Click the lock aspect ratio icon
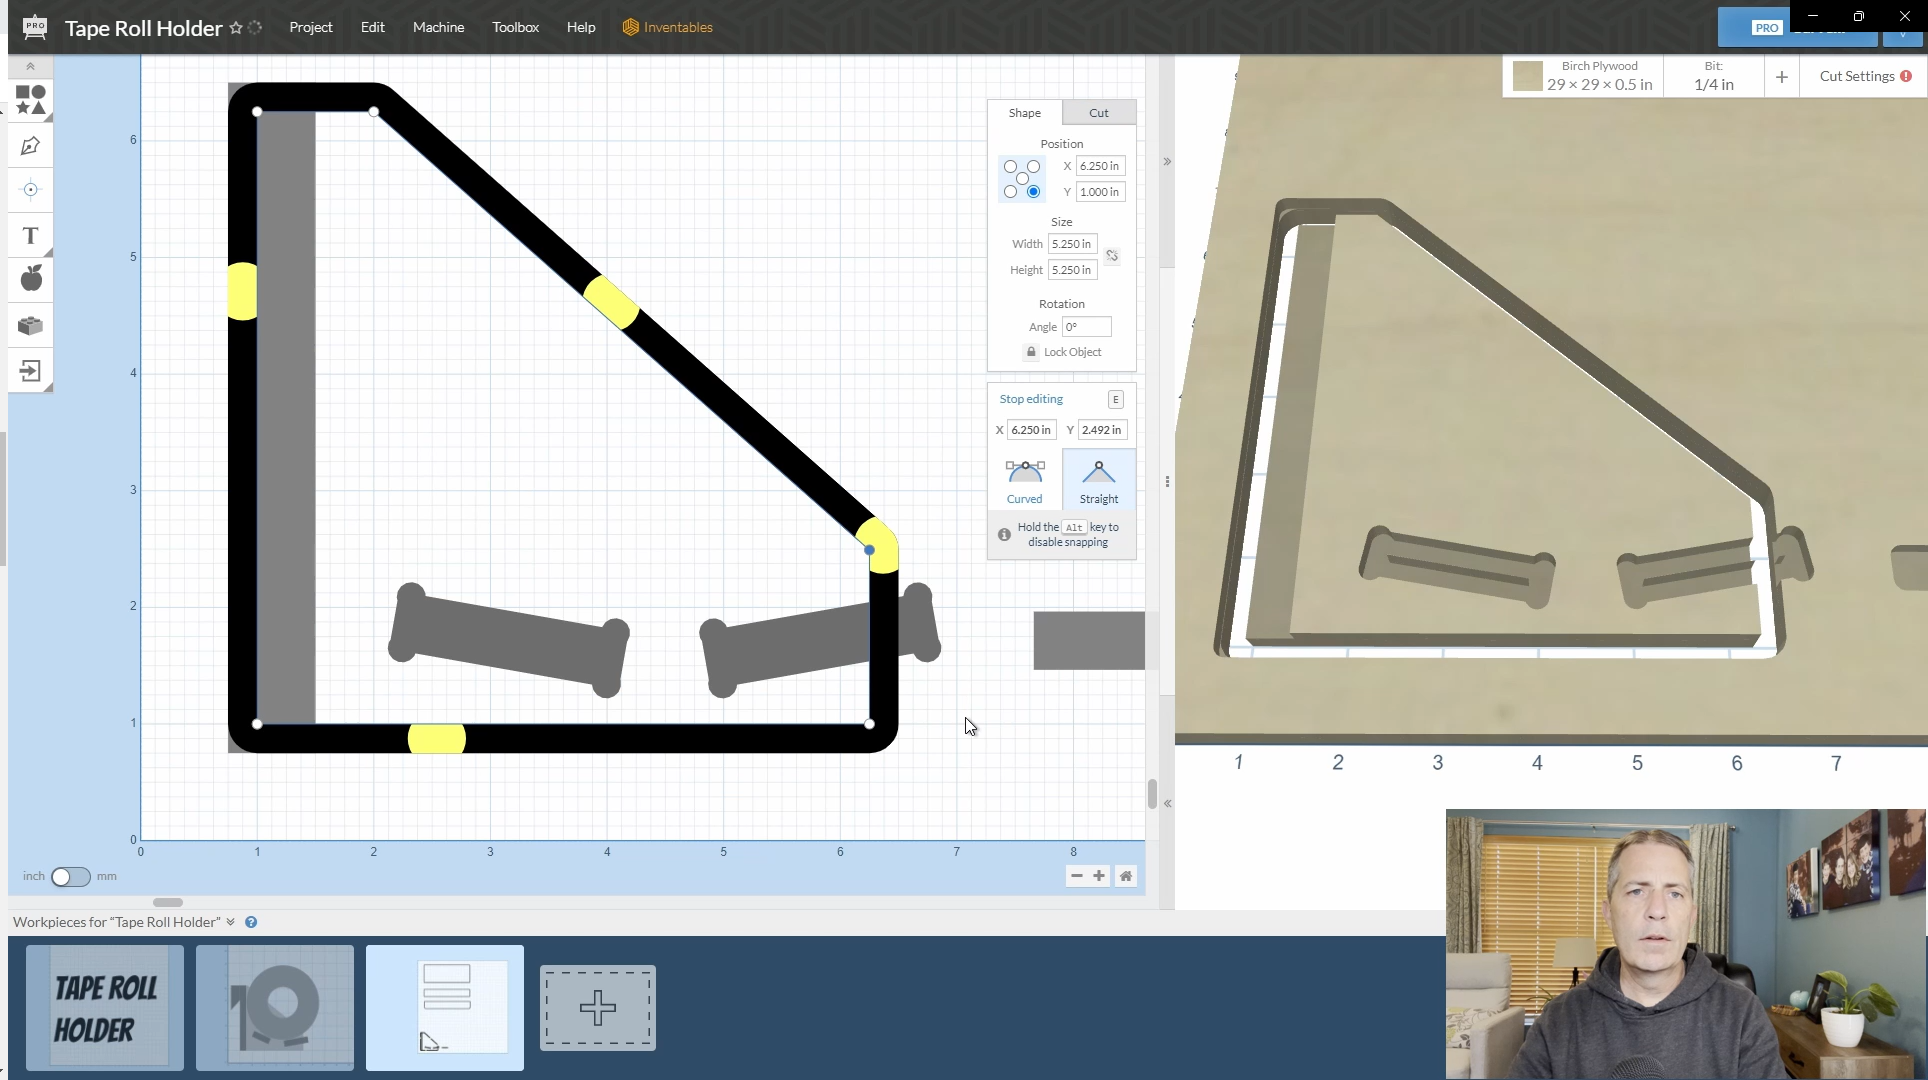The height and width of the screenshot is (1080, 1928). (x=1112, y=256)
